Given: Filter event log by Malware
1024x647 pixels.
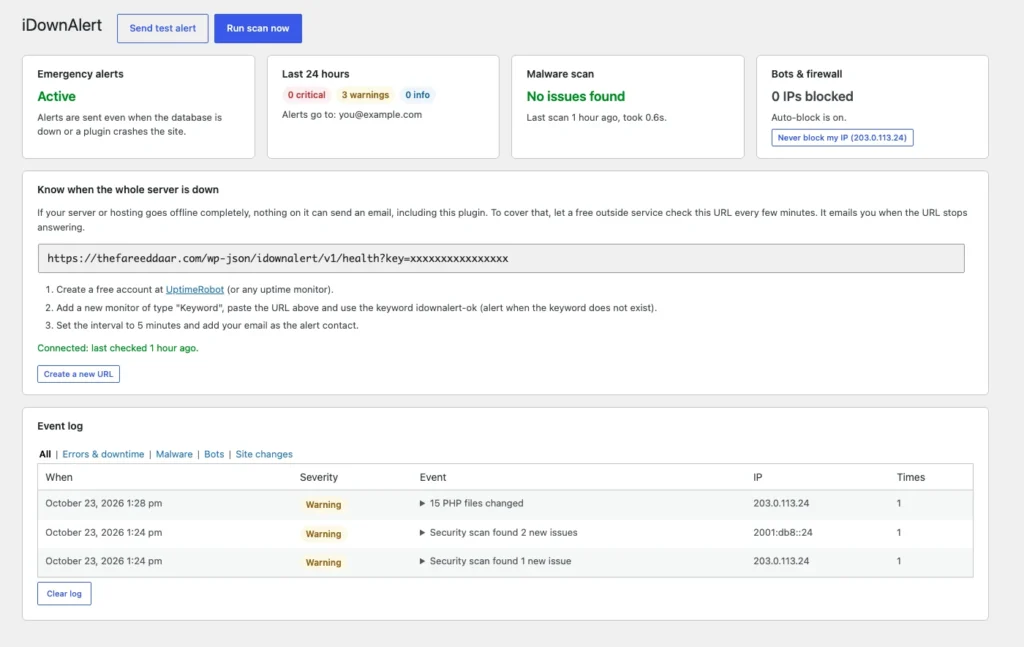Looking at the screenshot, I should click(x=174, y=454).
